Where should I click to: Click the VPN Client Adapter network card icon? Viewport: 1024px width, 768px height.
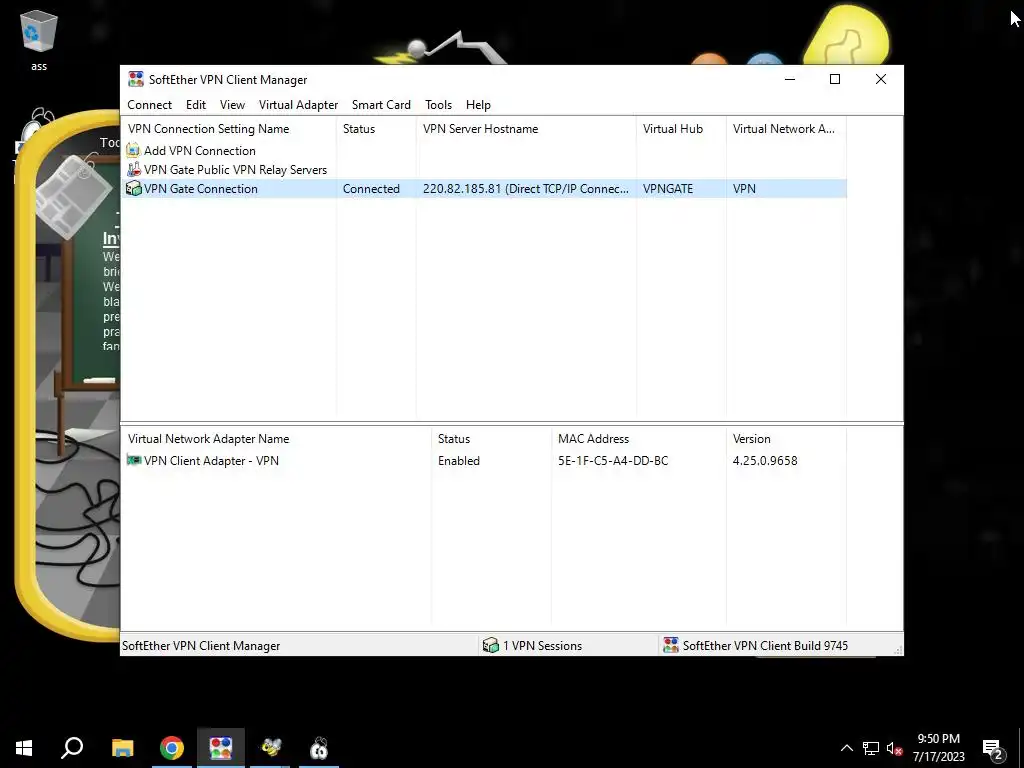pyautogui.click(x=133, y=460)
